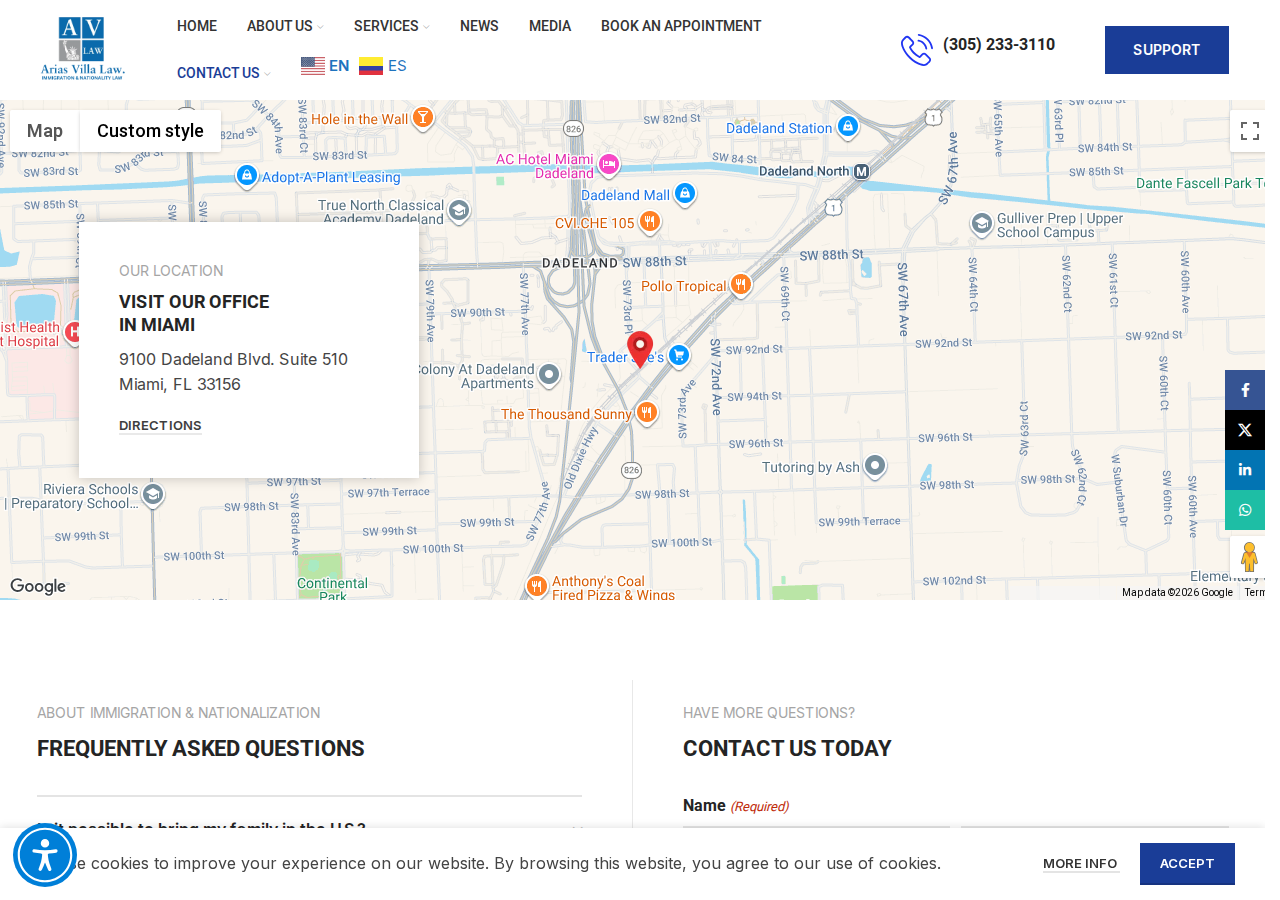Select the Gulliver Prep school marker
This screenshot has width=1280, height=900.
982,224
